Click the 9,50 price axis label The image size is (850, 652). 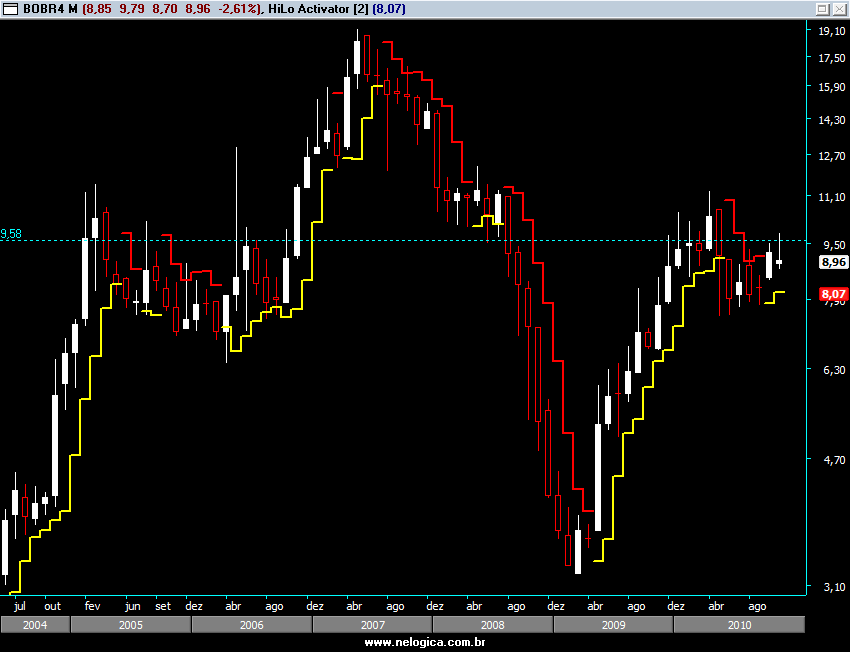[x=834, y=244]
